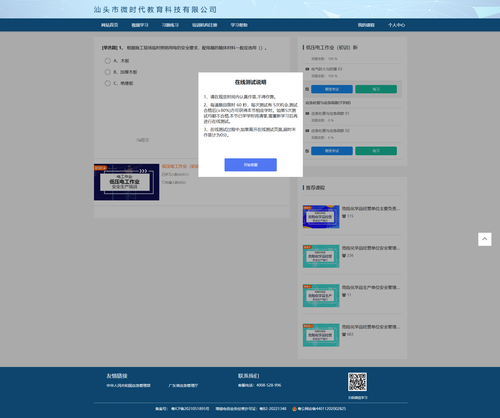The height and width of the screenshot is (418, 500).
Task: Open recommended course thumbnail with 11 learners
Action: tap(321, 296)
